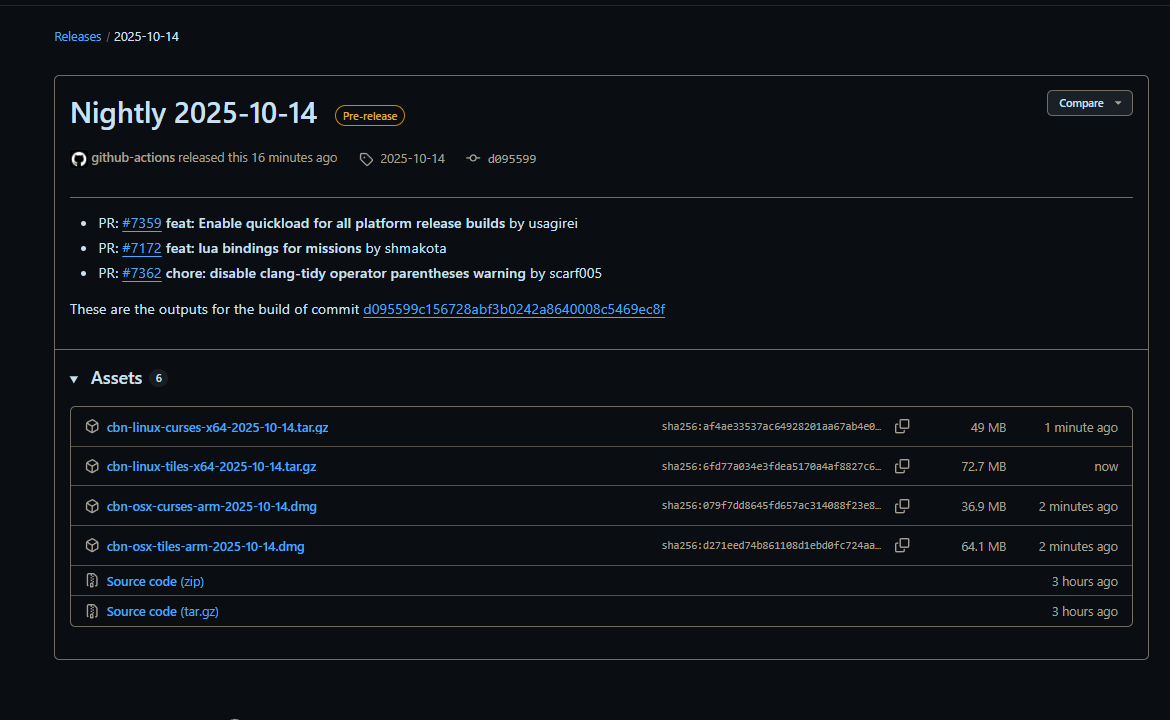
Task: Click the 36.9 MB size value
Action: (983, 507)
